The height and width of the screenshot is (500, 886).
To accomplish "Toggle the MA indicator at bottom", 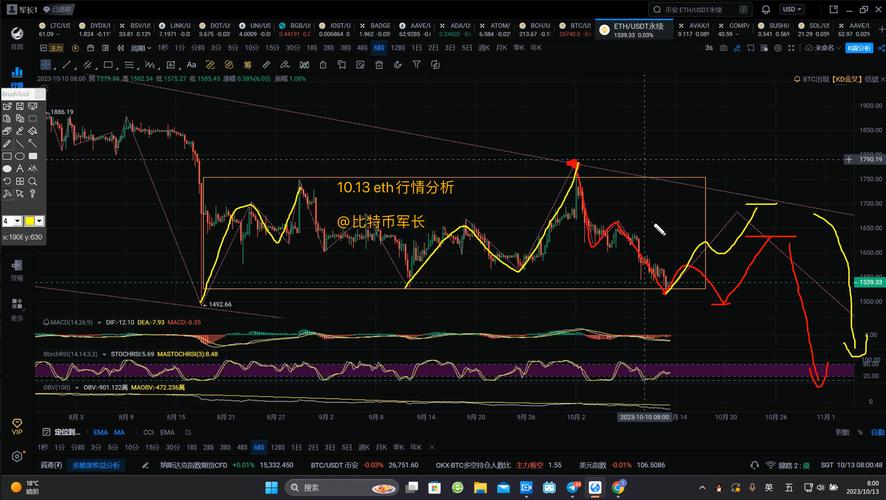I will coord(119,432).
